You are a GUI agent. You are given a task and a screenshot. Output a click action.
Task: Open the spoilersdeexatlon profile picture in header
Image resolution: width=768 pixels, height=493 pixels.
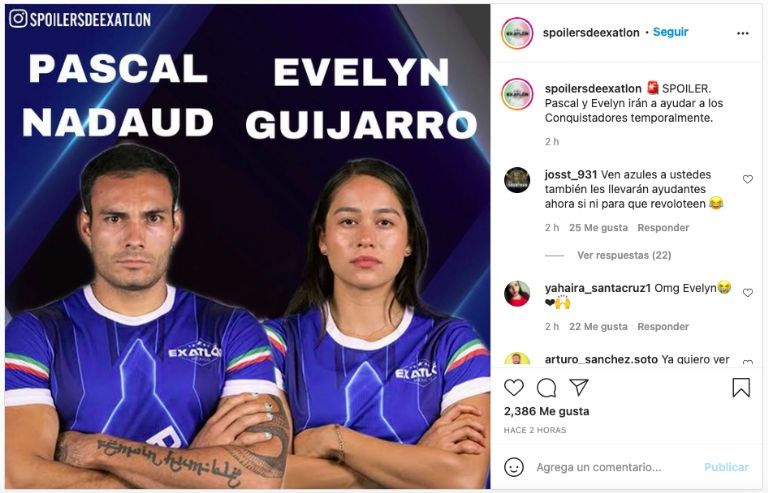click(x=517, y=33)
